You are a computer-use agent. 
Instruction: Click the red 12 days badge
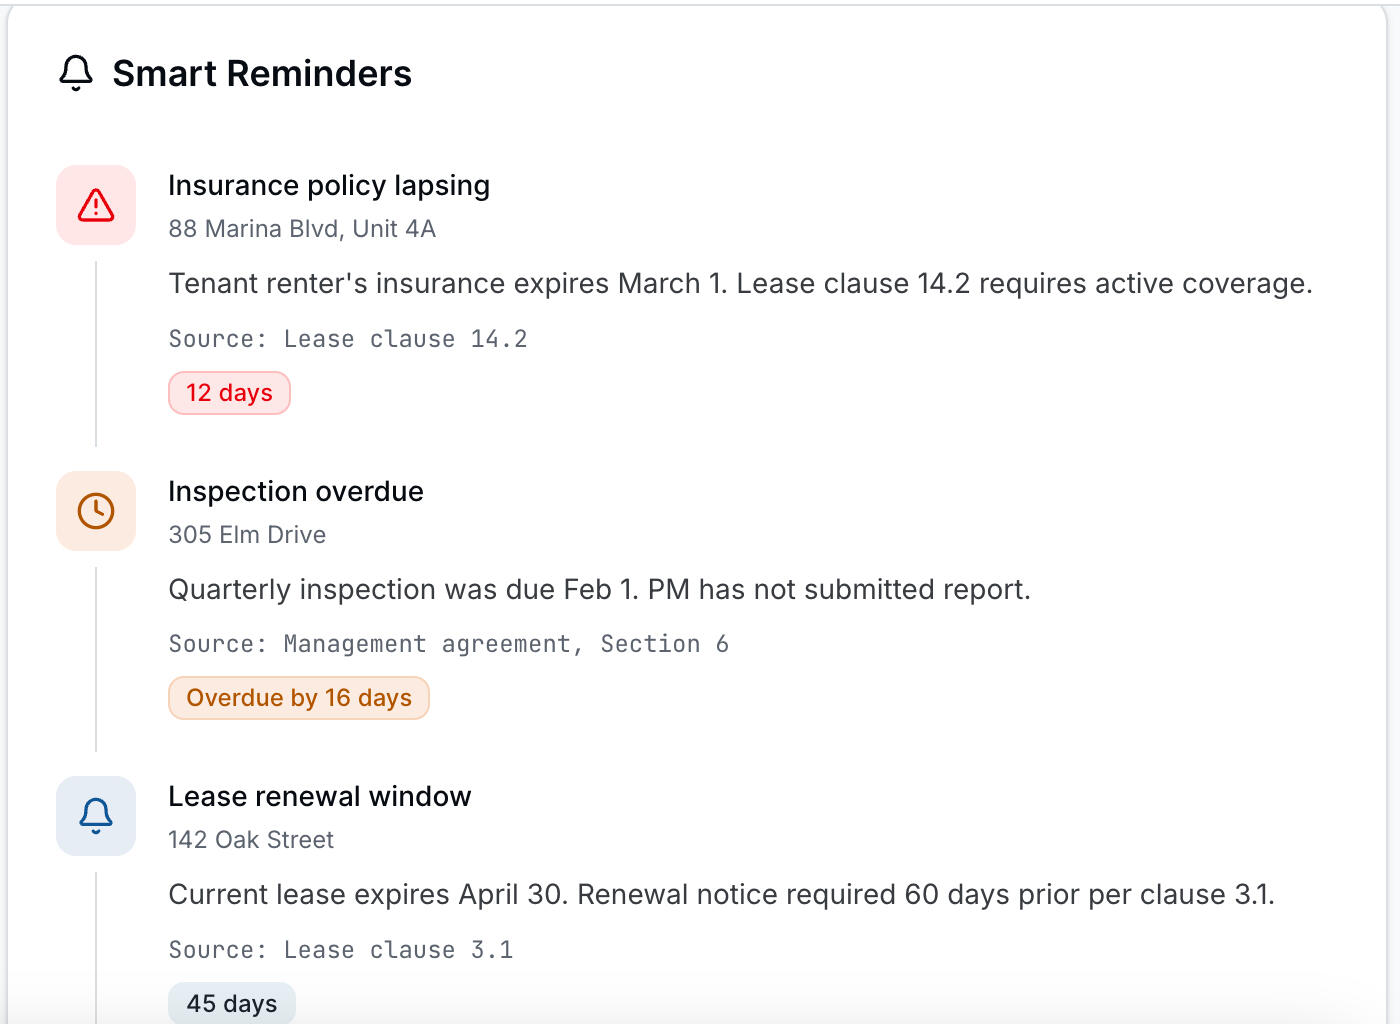(229, 393)
